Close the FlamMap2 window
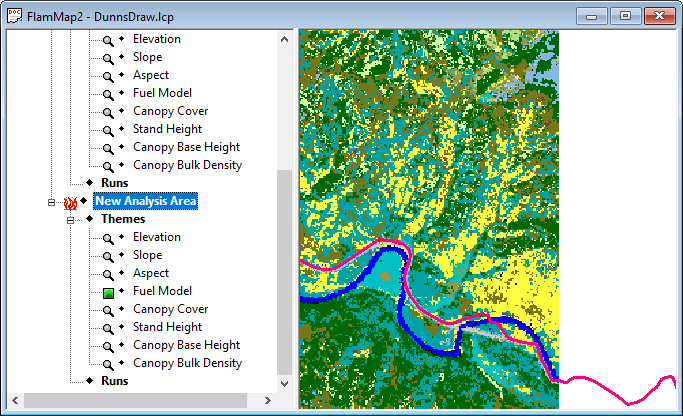 pos(659,16)
